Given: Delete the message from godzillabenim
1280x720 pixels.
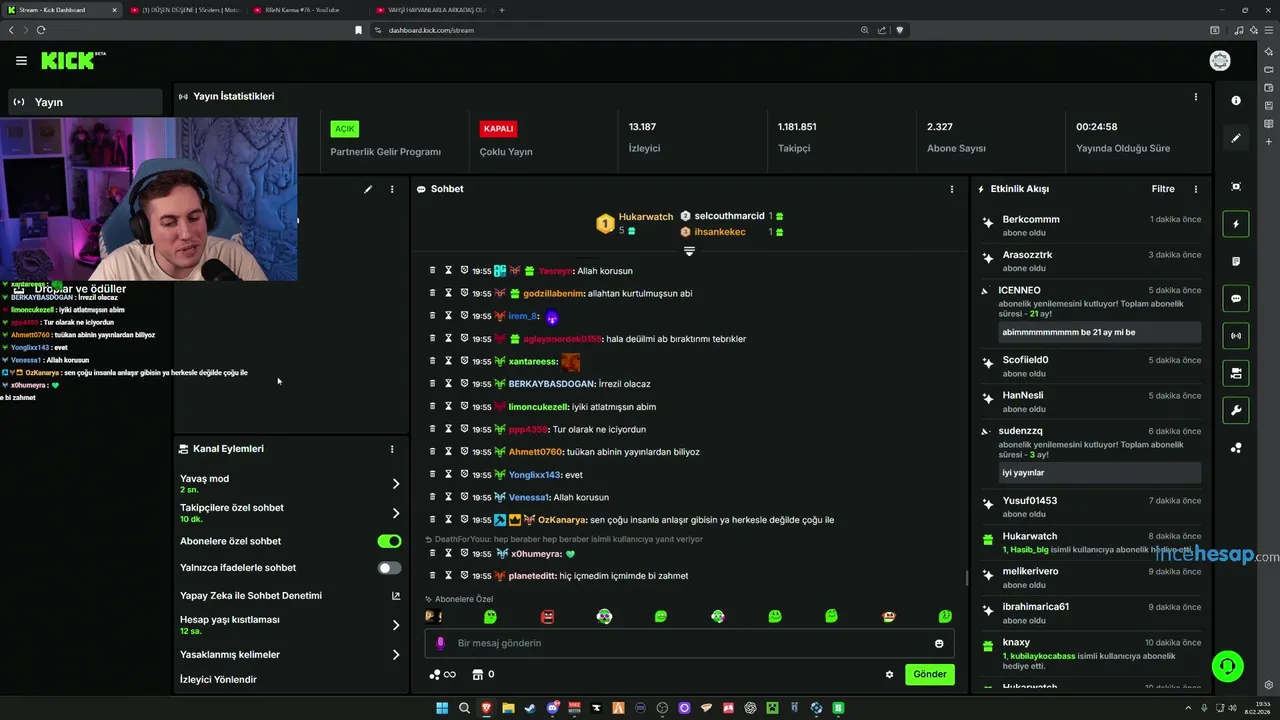Looking at the screenshot, I should 432,293.
